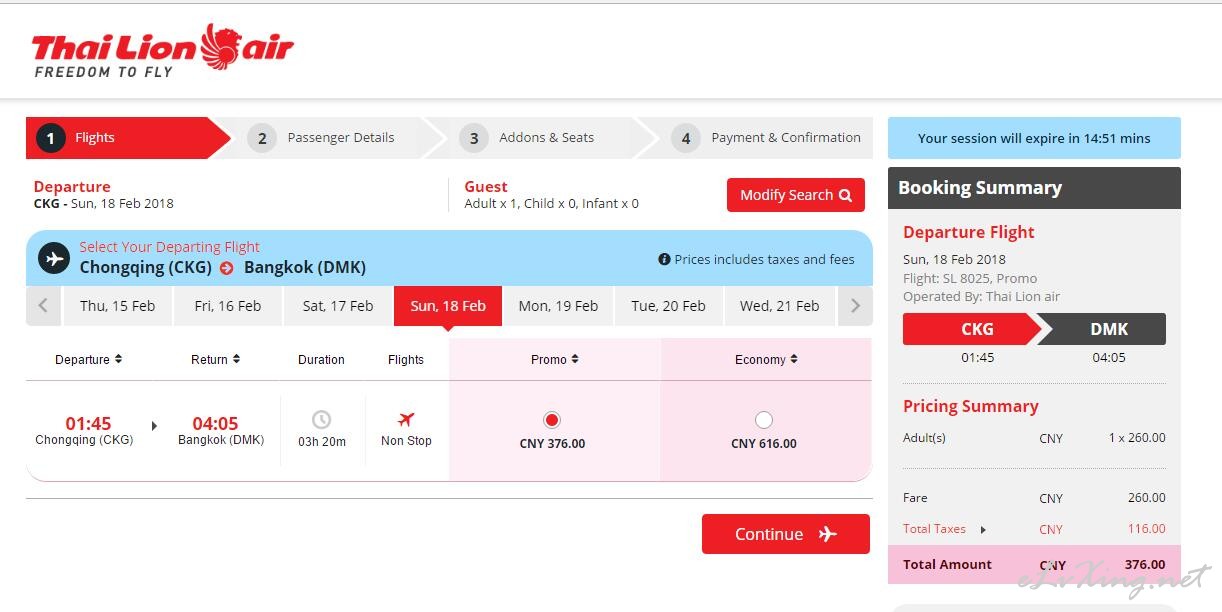The width and height of the screenshot is (1222, 612).
Task: Click Operated By: Thai Lion air text
Action: (x=981, y=296)
